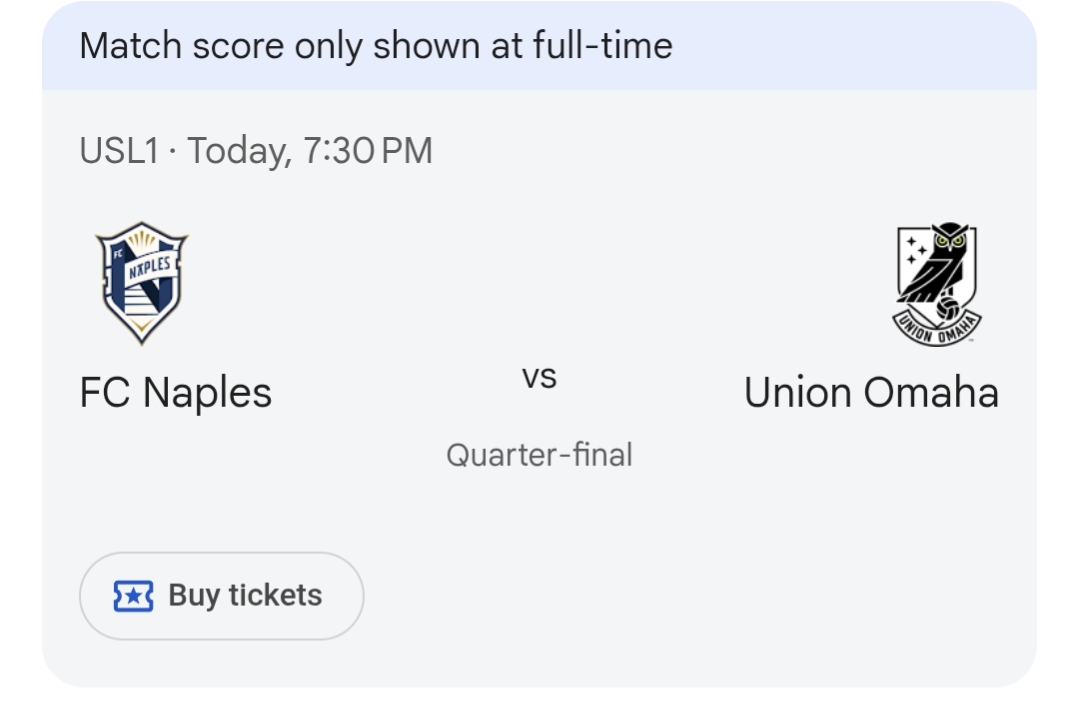
Task: Click the FC Naples crest logo
Action: pyautogui.click(x=141, y=283)
